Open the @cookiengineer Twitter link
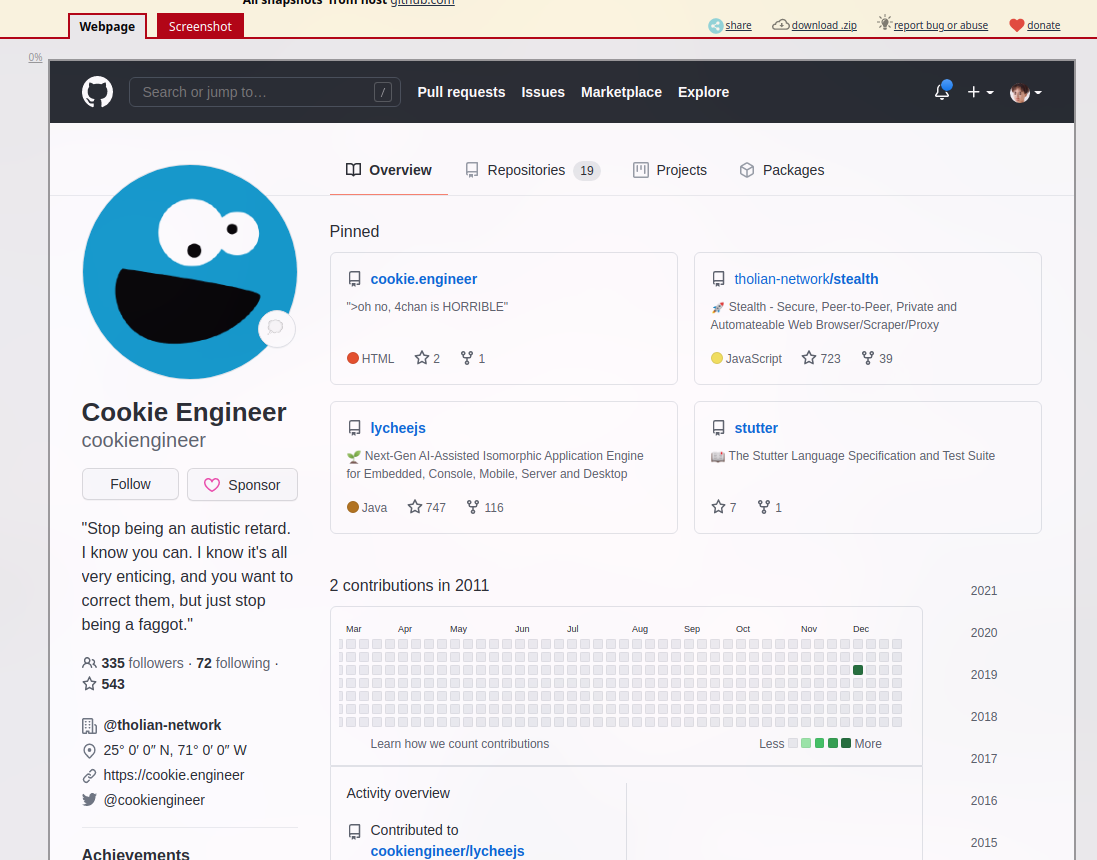The image size is (1097, 860). [154, 800]
